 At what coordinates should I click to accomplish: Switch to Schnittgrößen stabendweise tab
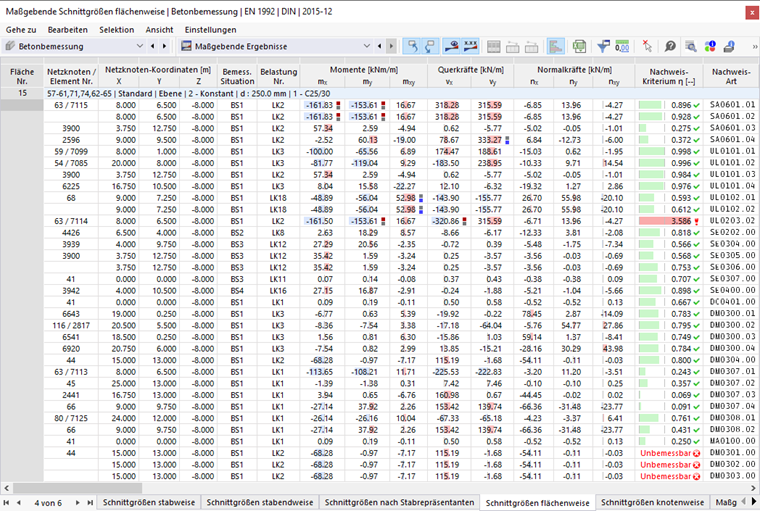click(259, 502)
